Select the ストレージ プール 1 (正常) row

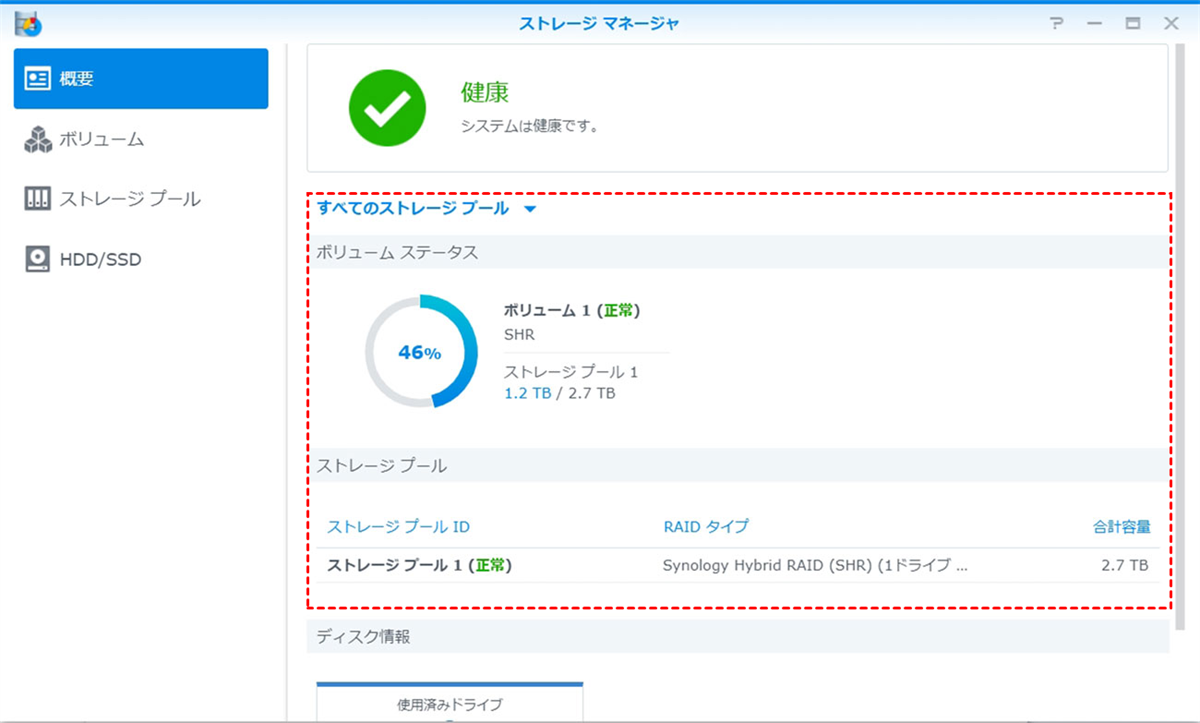point(738,565)
